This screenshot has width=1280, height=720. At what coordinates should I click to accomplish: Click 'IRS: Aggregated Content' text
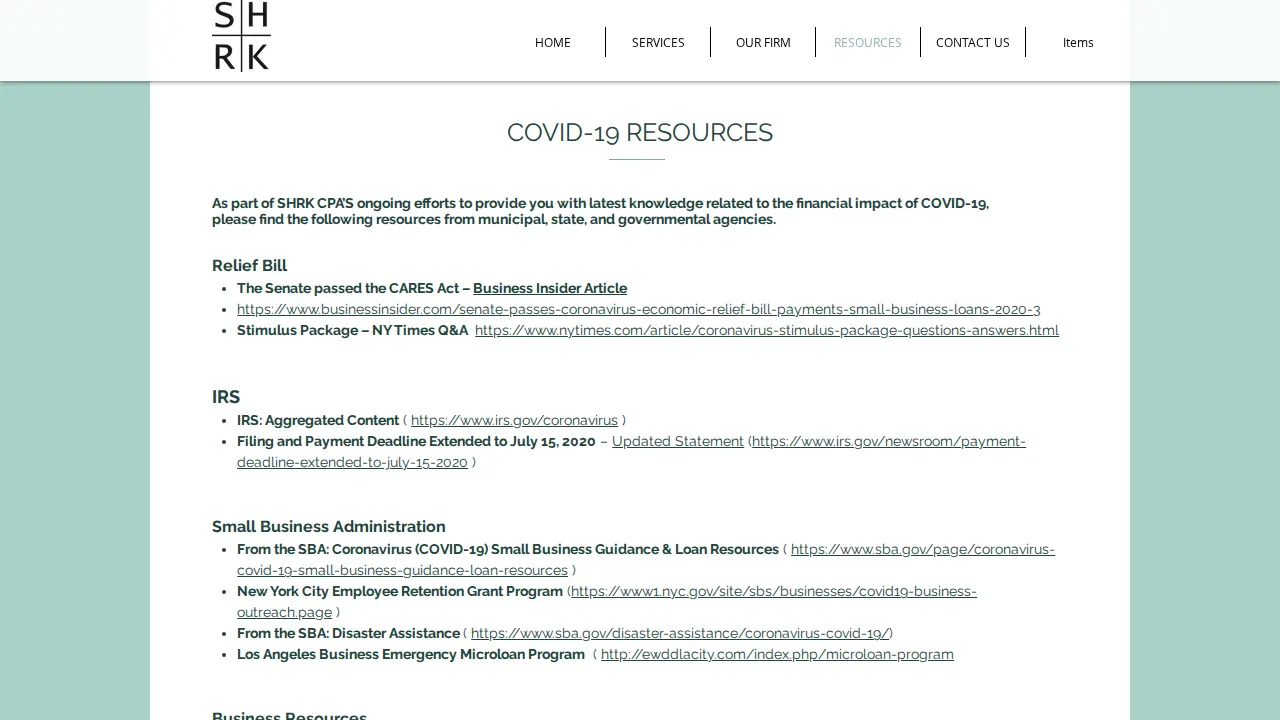(318, 420)
